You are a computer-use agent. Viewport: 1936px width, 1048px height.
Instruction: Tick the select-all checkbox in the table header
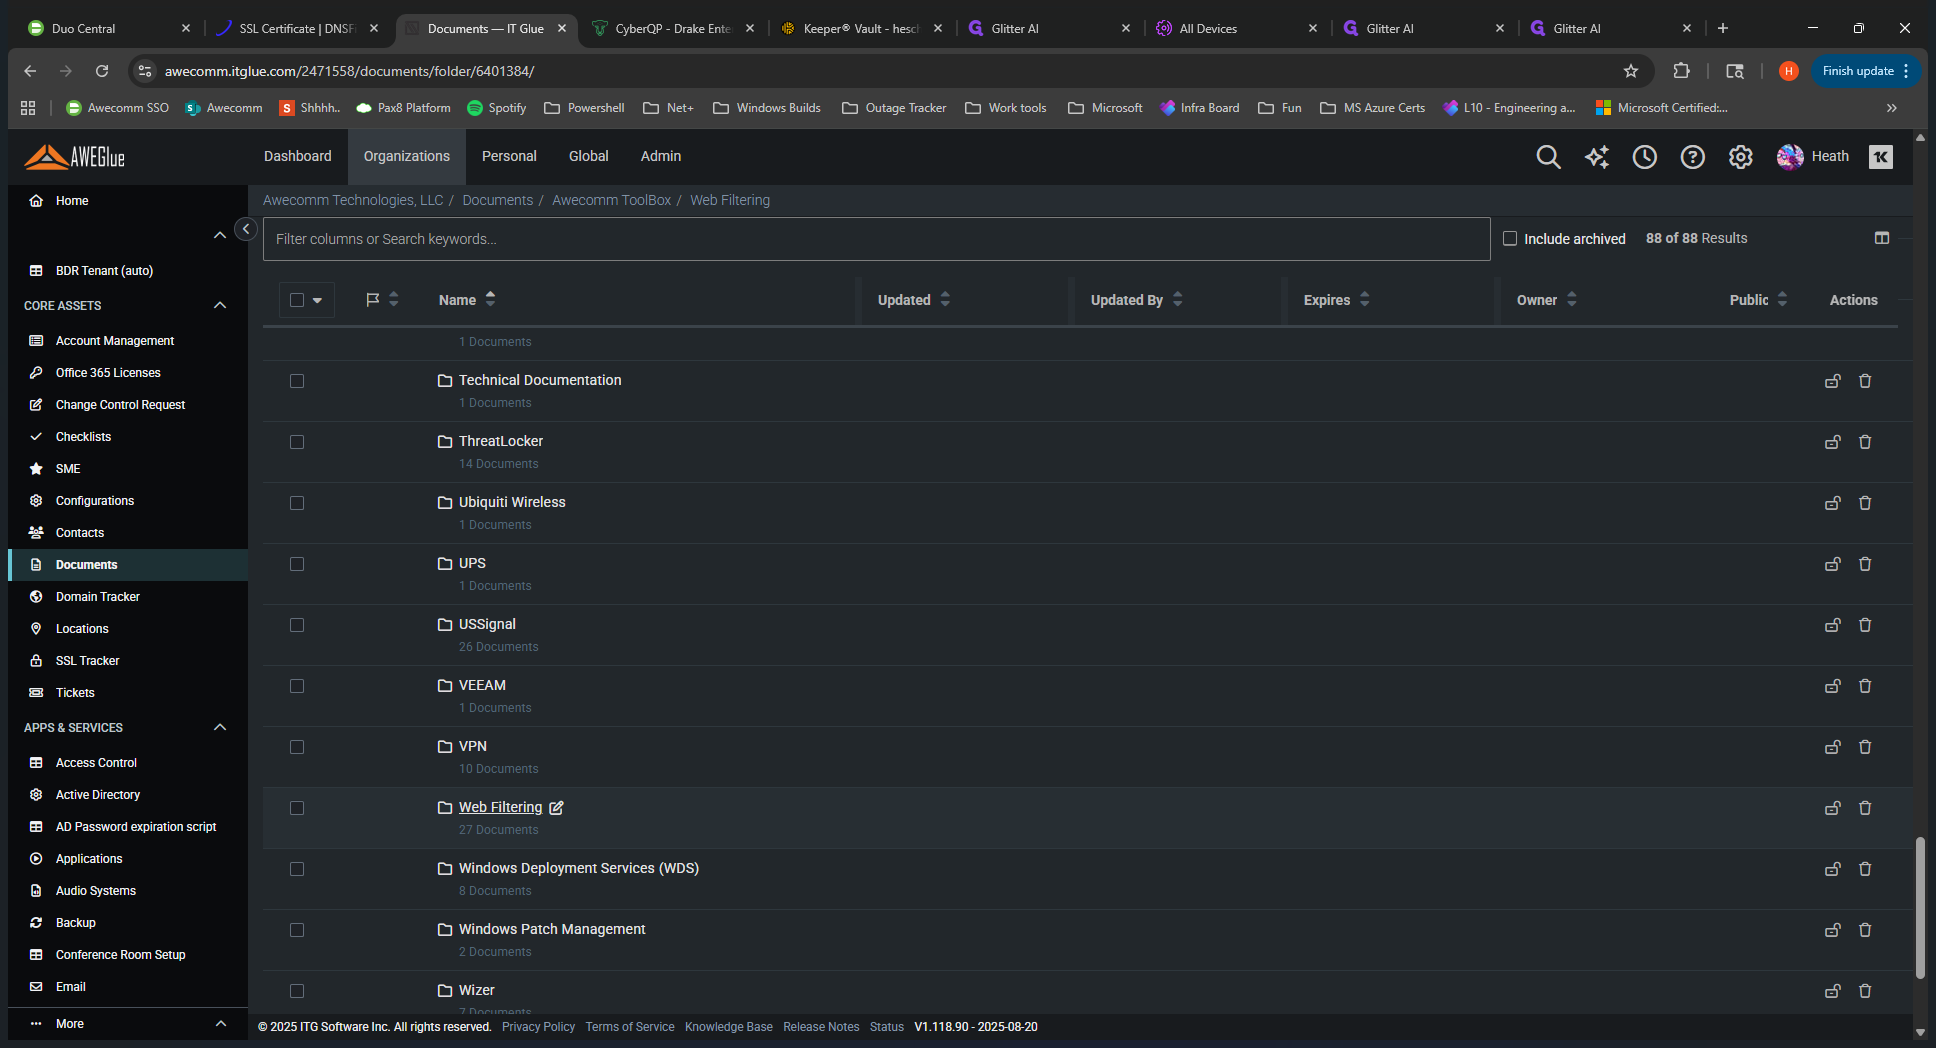[297, 300]
